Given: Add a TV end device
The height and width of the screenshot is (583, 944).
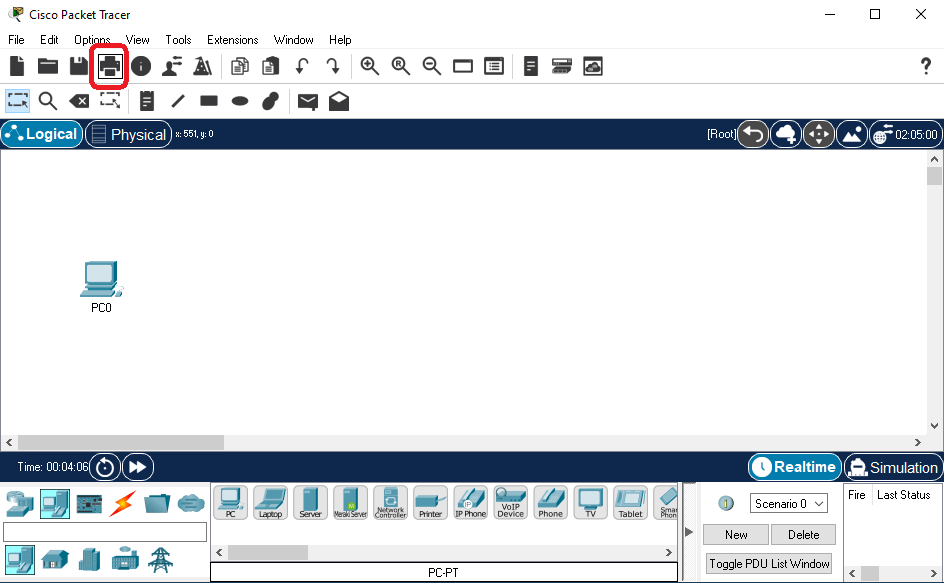Looking at the screenshot, I should coord(591,502).
